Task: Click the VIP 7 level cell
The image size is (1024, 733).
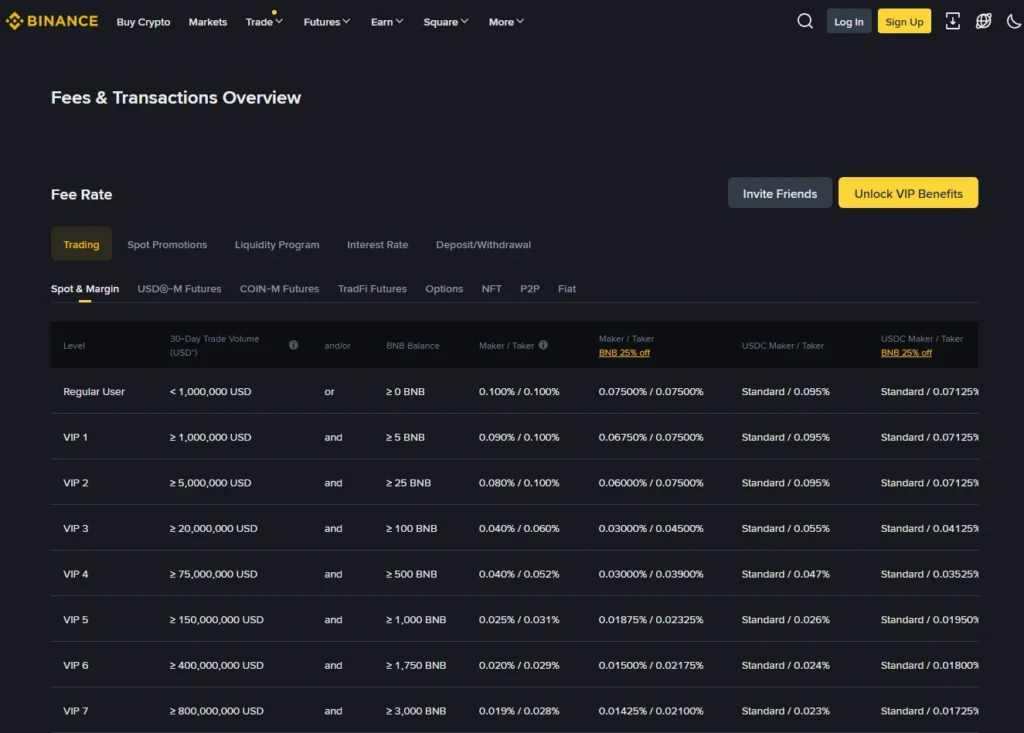Action: click(x=75, y=711)
